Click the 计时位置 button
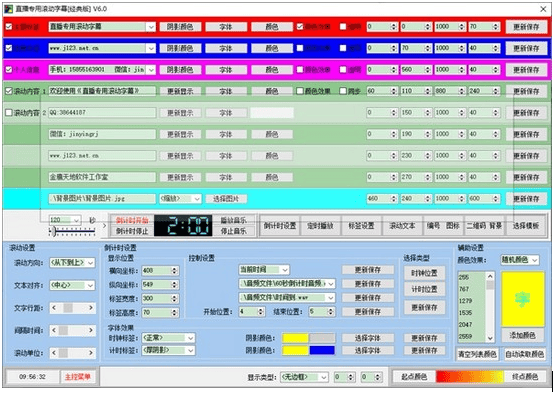Image resolution: width=555 pixels, height=394 pixels. [424, 290]
